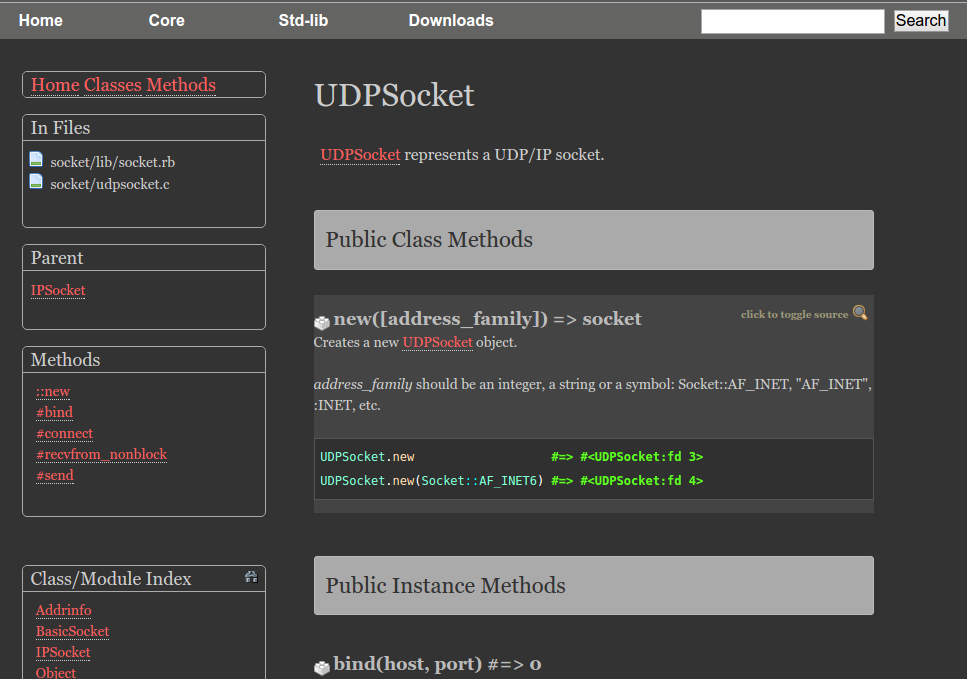
Task: Open Object in the class index
Action: pyautogui.click(x=56, y=672)
